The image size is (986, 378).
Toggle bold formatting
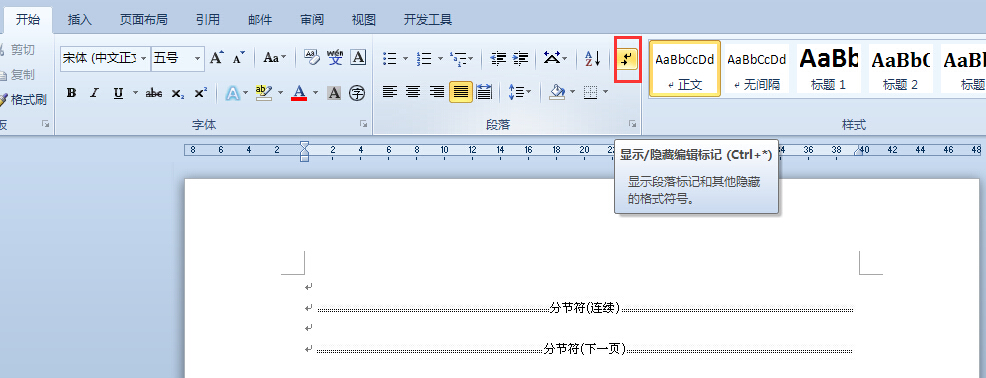pos(72,93)
